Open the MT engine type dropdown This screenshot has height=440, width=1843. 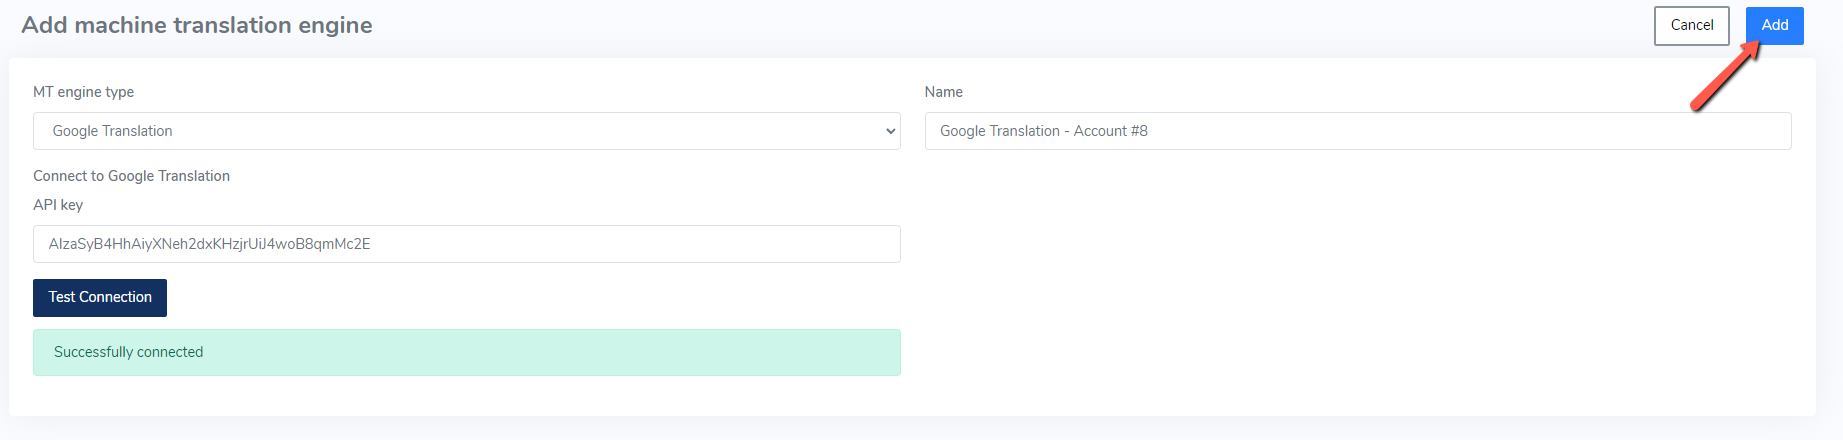point(466,131)
